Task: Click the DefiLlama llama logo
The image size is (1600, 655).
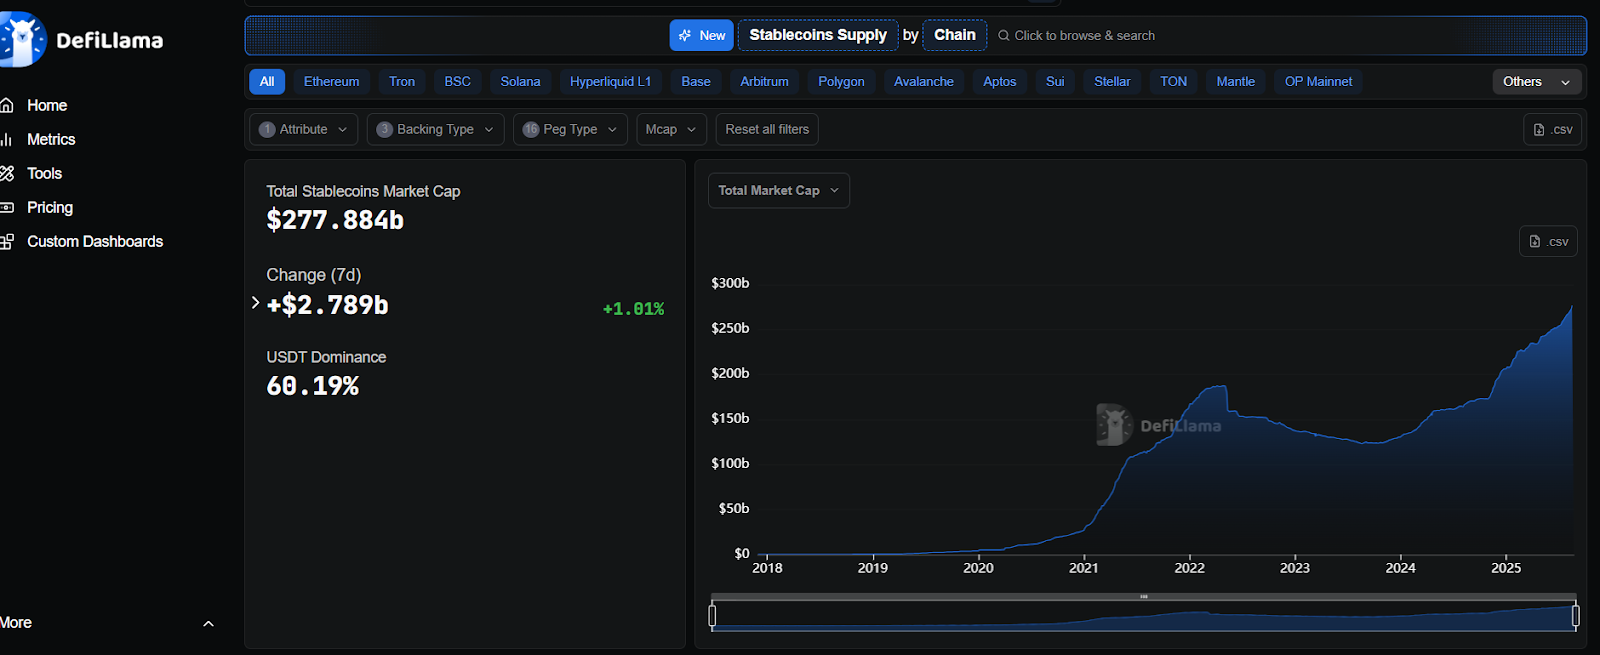Action: (x=22, y=40)
